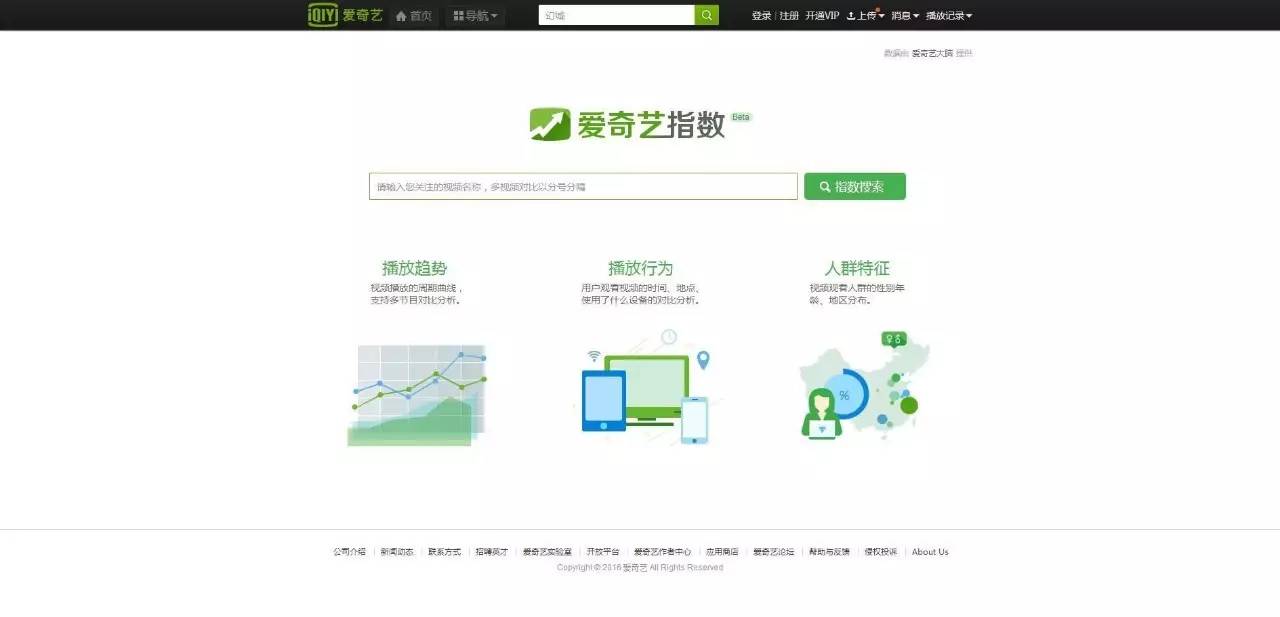Click the 爱奇艺大脑 data source link
The height and width of the screenshot is (617, 1280).
click(x=932, y=53)
